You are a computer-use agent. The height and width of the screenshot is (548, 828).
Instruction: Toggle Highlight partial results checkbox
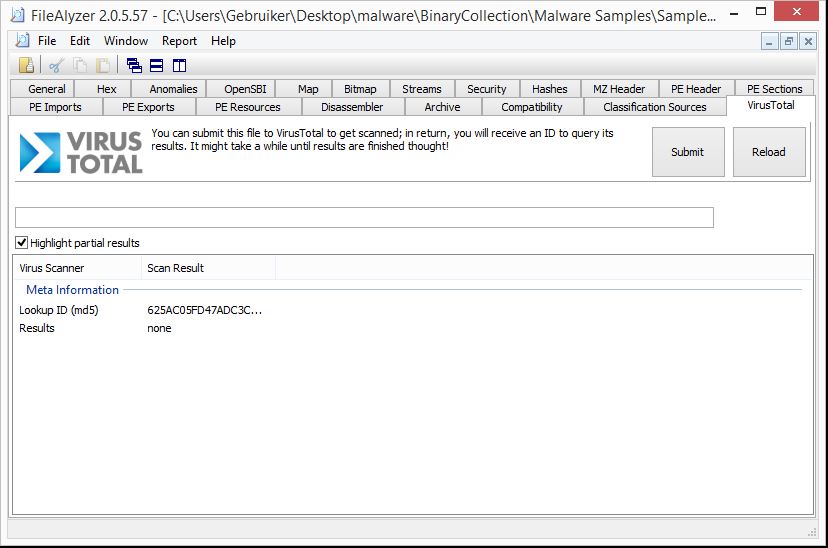click(x=22, y=242)
